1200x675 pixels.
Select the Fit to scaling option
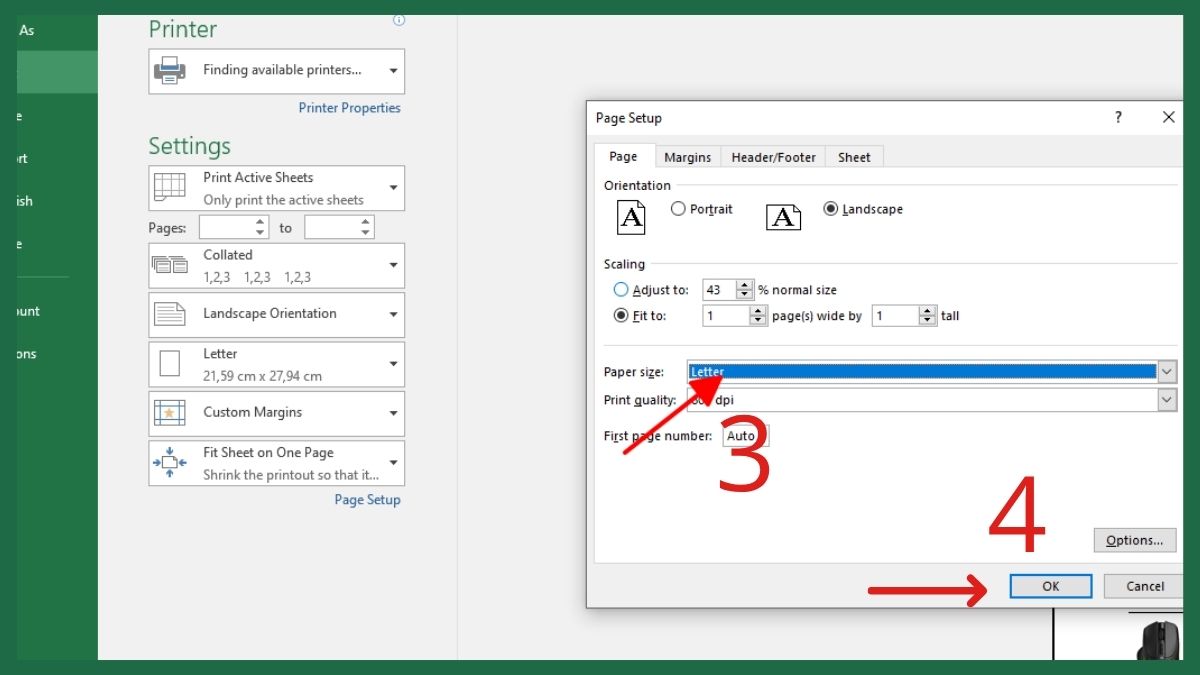(x=623, y=315)
